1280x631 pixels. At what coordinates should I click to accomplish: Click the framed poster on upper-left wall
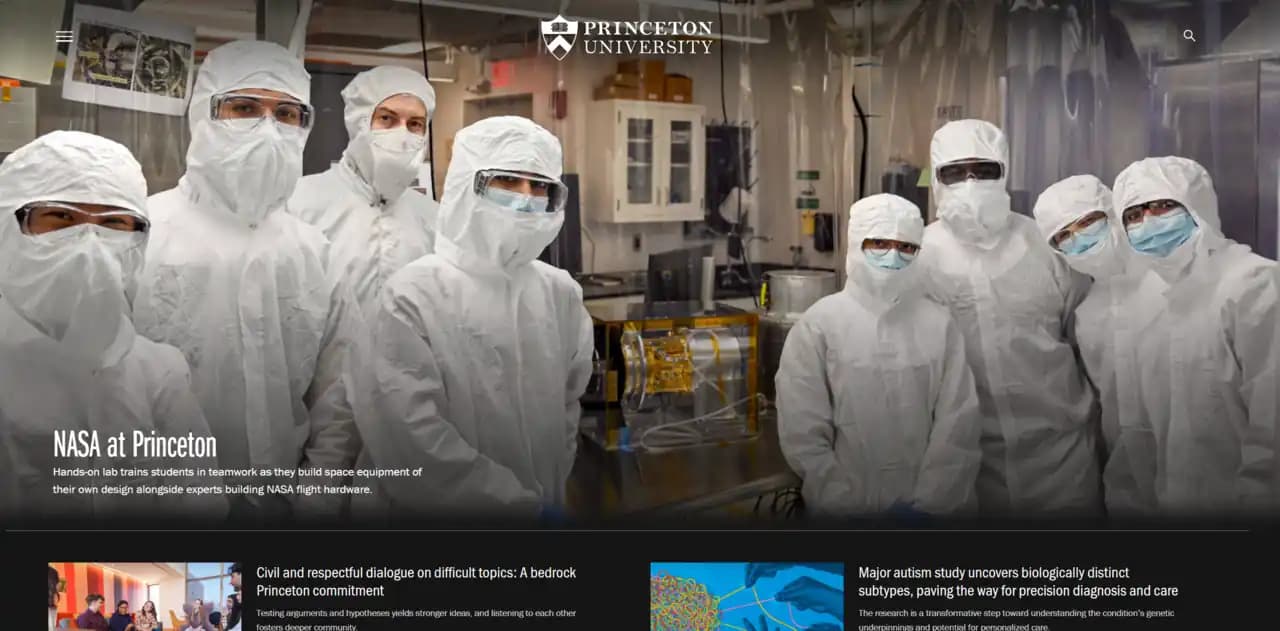click(128, 59)
